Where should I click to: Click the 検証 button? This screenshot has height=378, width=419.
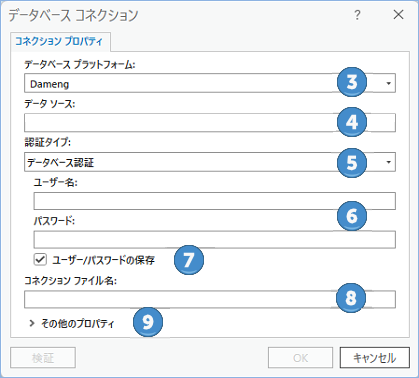click(43, 358)
